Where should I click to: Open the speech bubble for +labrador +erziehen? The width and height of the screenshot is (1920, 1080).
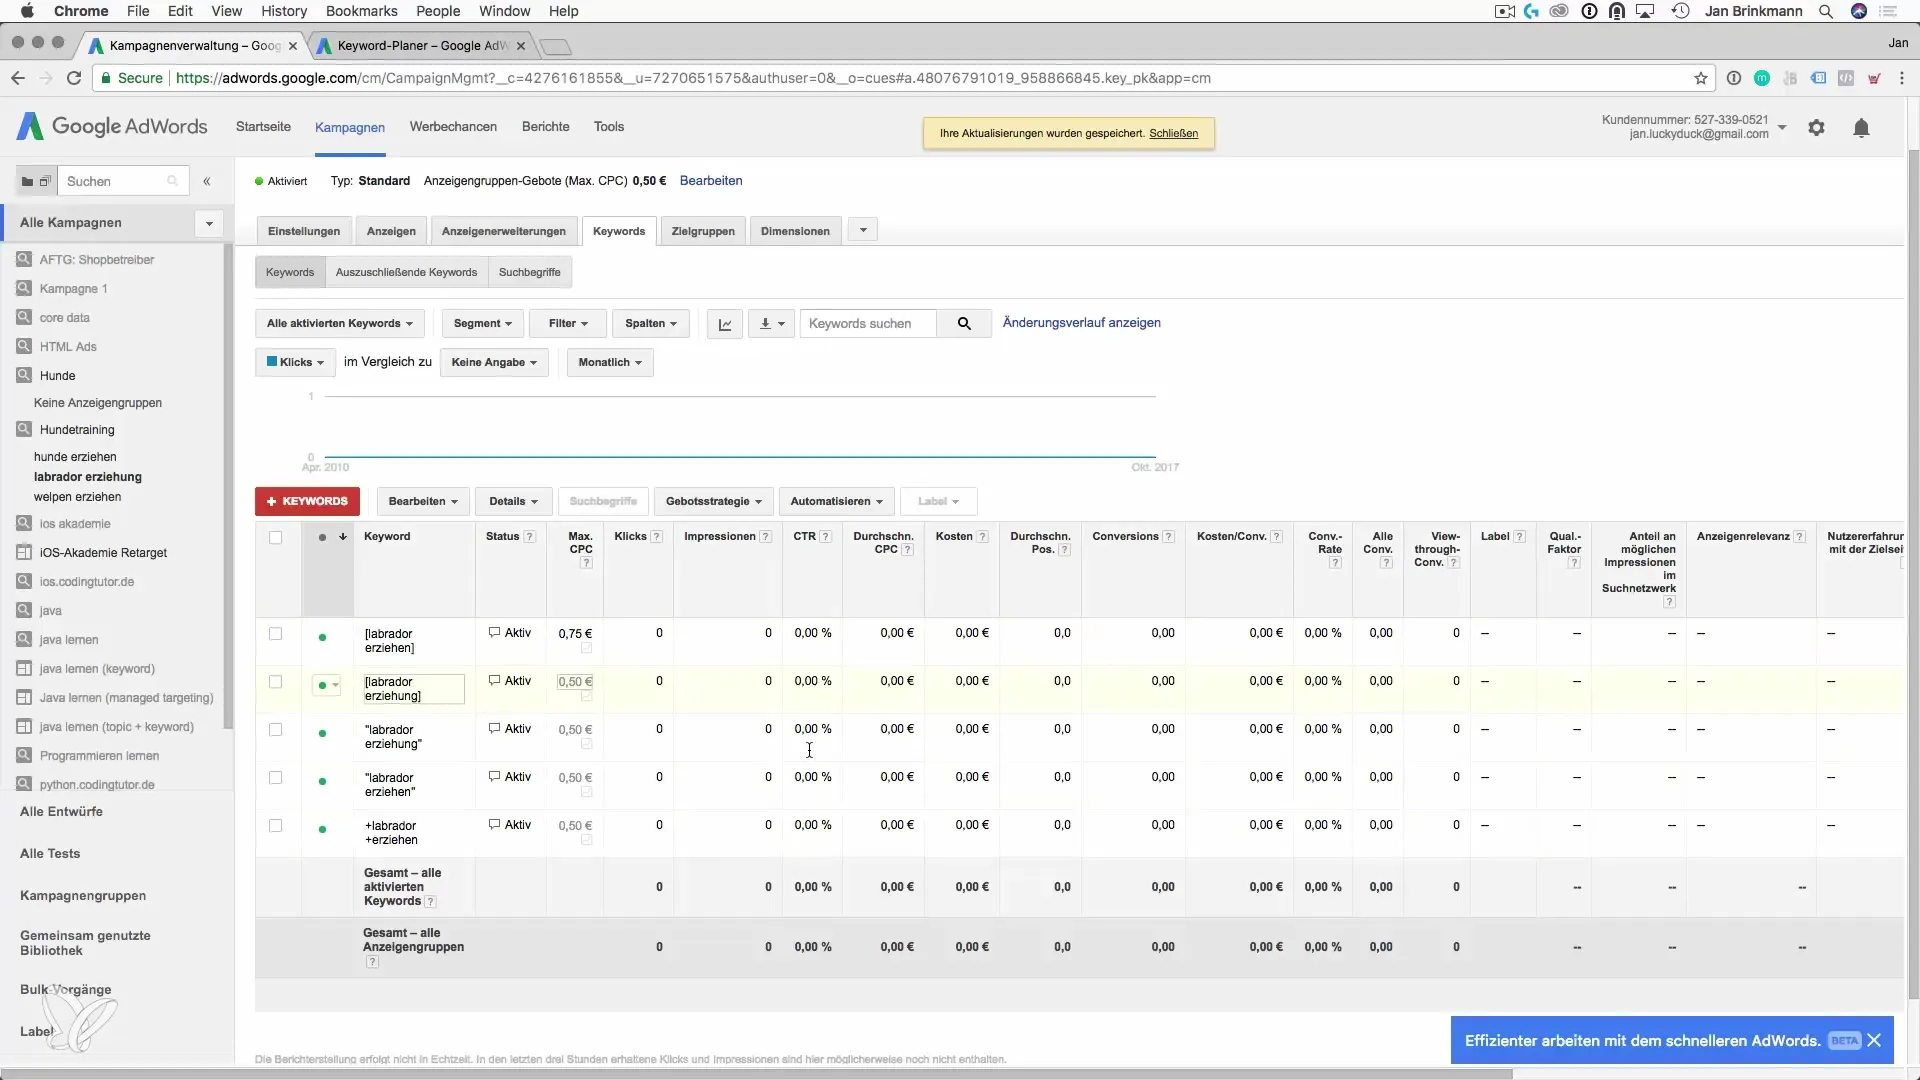[494, 825]
